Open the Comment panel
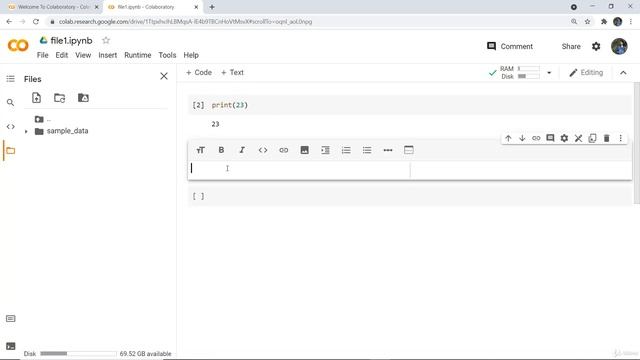Screen dimensions: 640x360 [510, 46]
